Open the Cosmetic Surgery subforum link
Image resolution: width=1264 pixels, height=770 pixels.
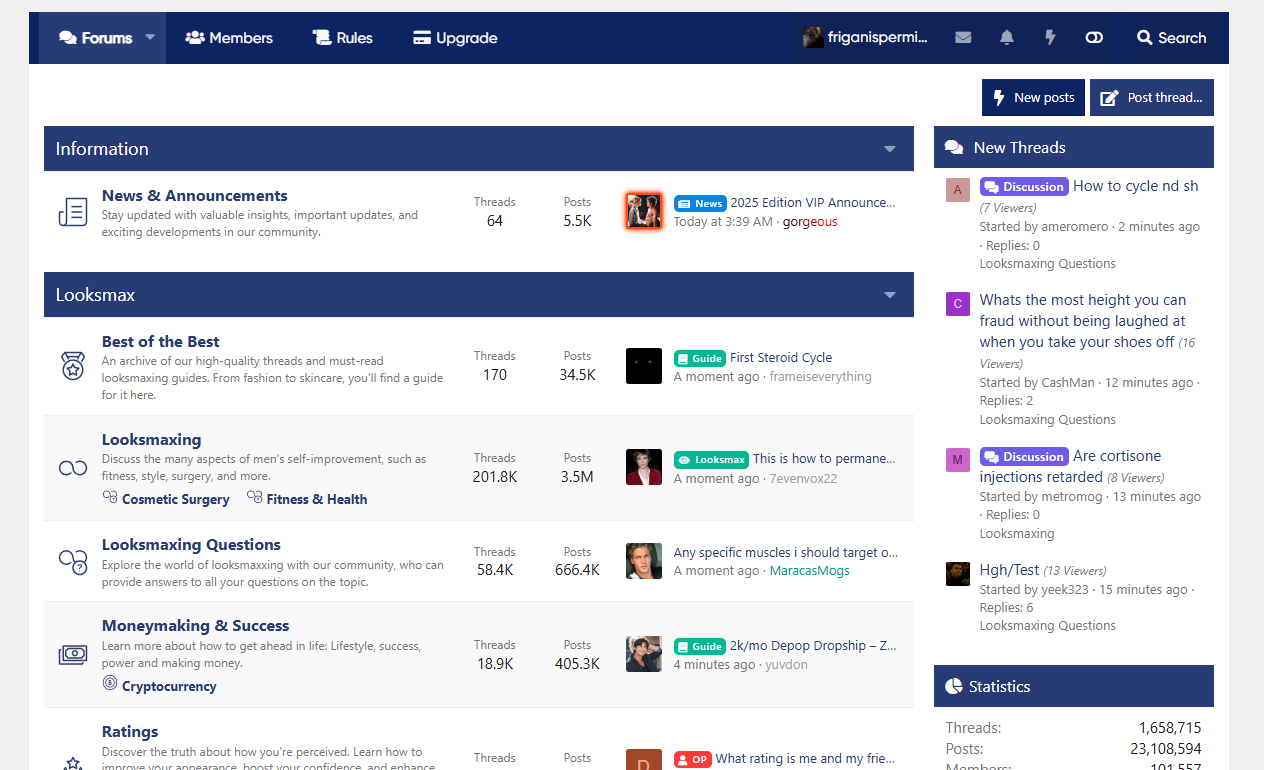[x=175, y=499]
